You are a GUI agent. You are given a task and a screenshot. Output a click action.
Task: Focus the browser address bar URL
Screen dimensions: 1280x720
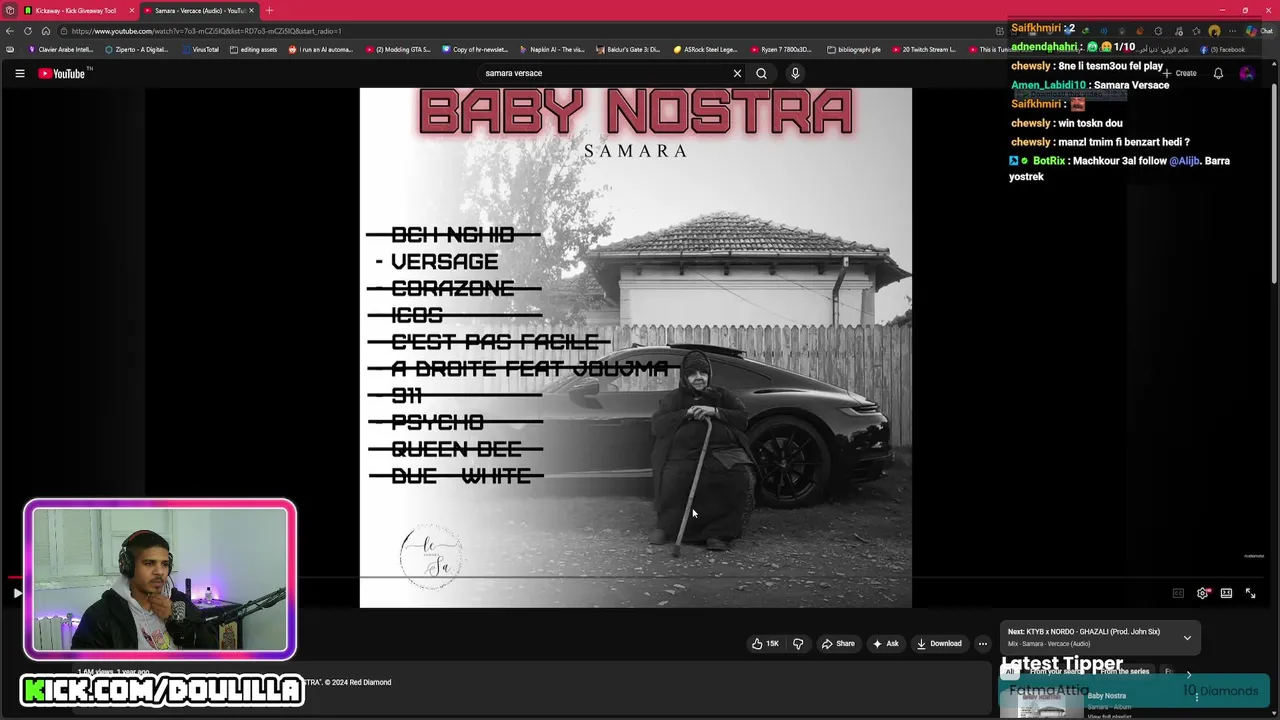(206, 31)
